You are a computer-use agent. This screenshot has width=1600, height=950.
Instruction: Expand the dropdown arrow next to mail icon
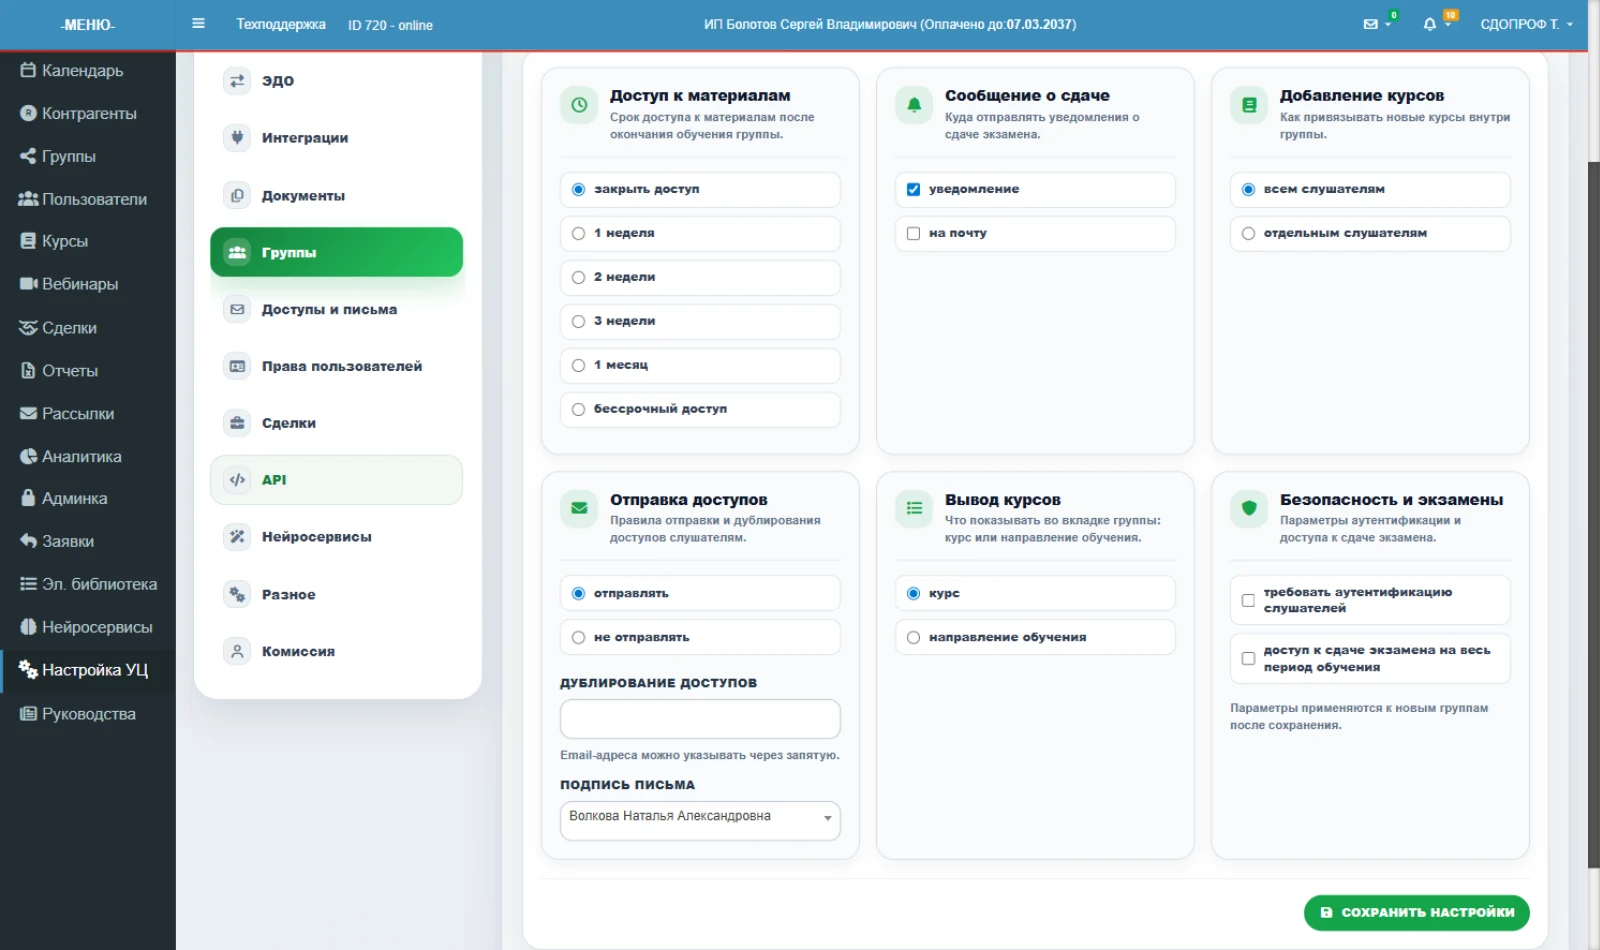[x=1388, y=25]
